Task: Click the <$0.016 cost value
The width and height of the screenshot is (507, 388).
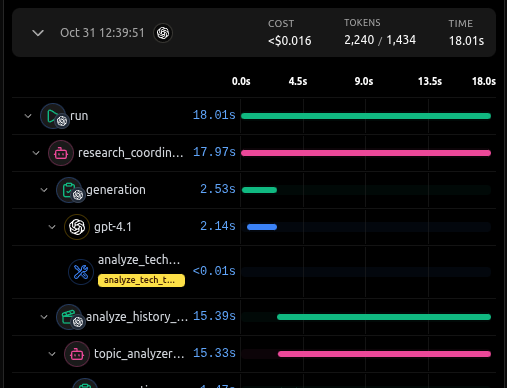Action: point(290,41)
